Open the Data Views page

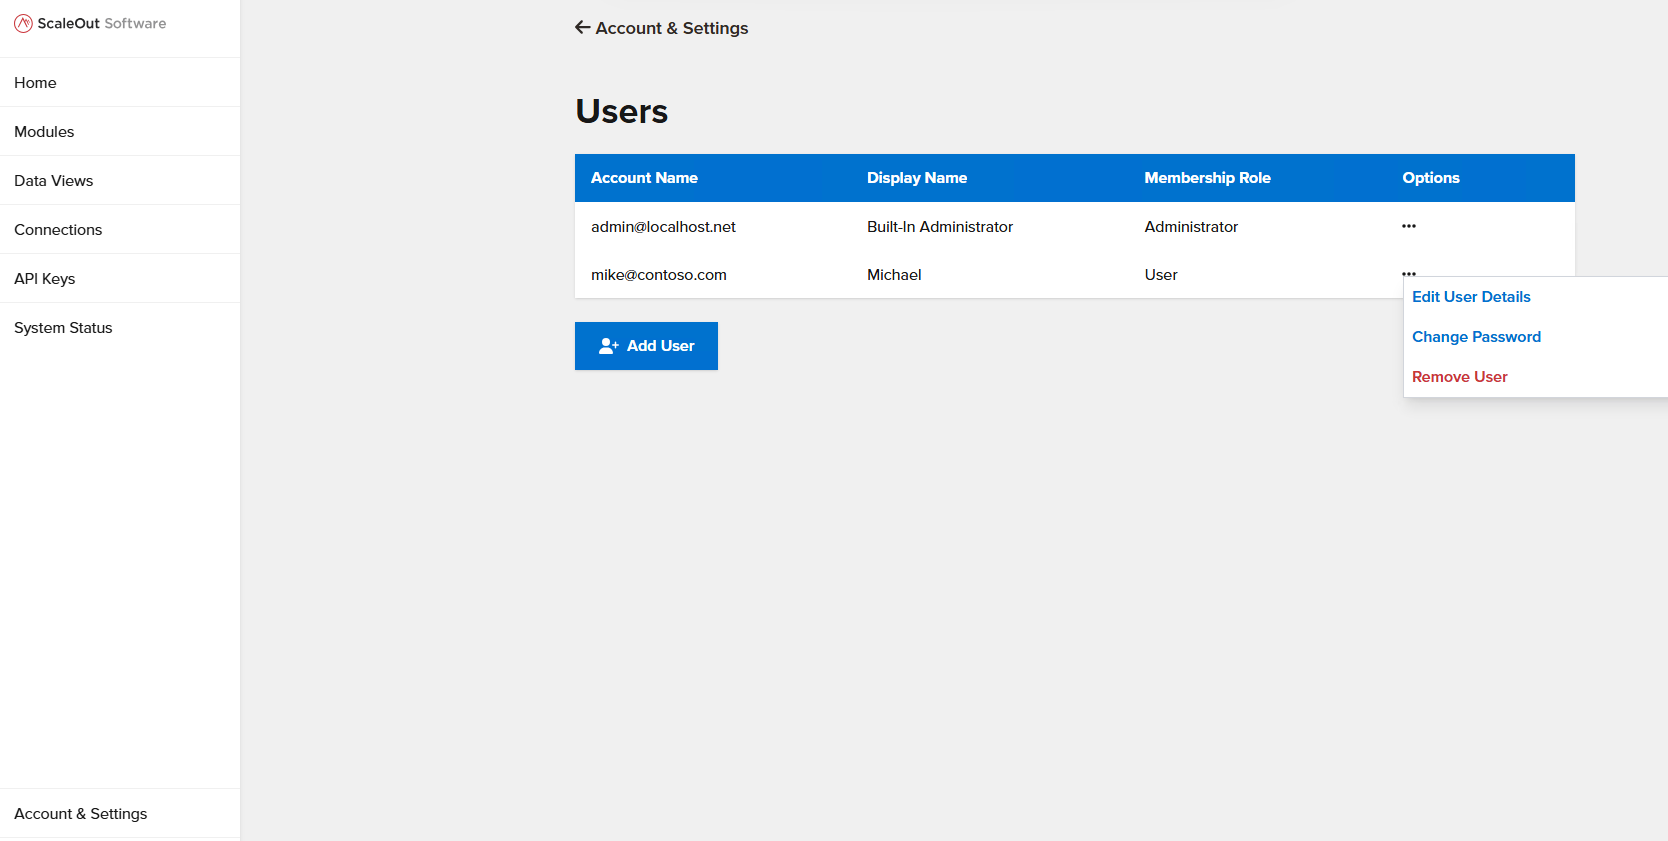[53, 181]
